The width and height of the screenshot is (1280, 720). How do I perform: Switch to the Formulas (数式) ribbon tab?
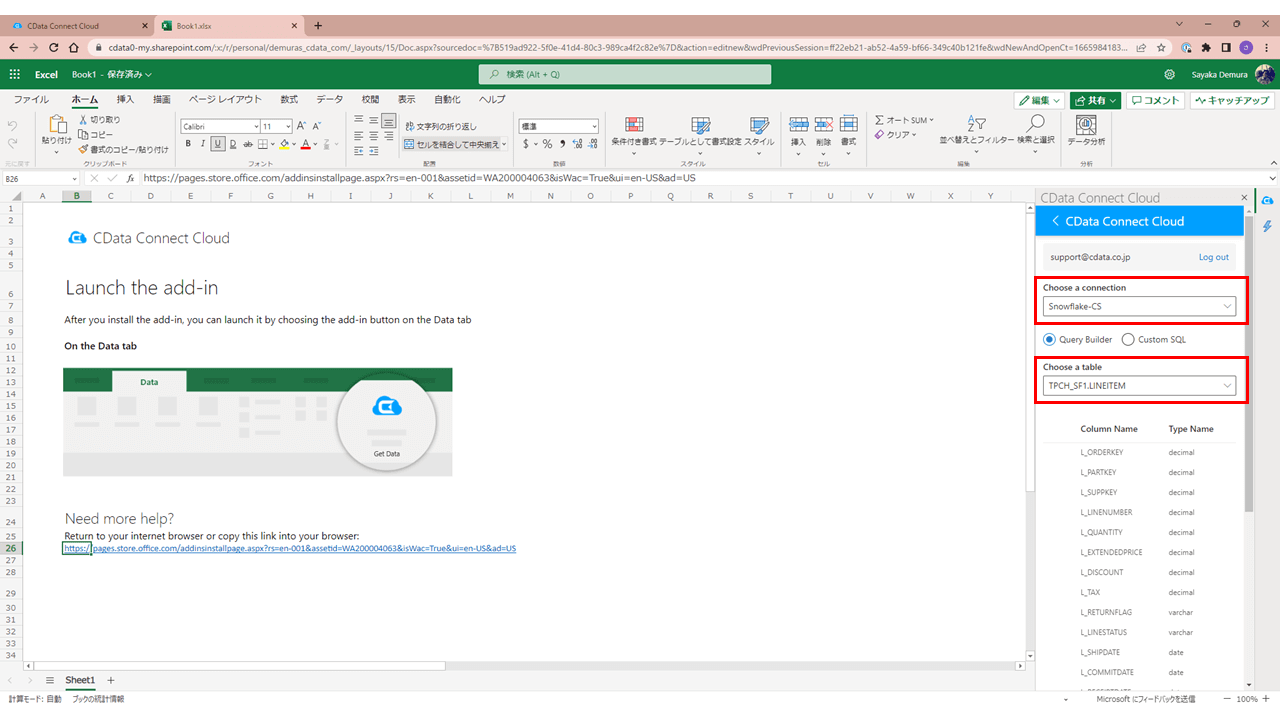[x=289, y=100]
